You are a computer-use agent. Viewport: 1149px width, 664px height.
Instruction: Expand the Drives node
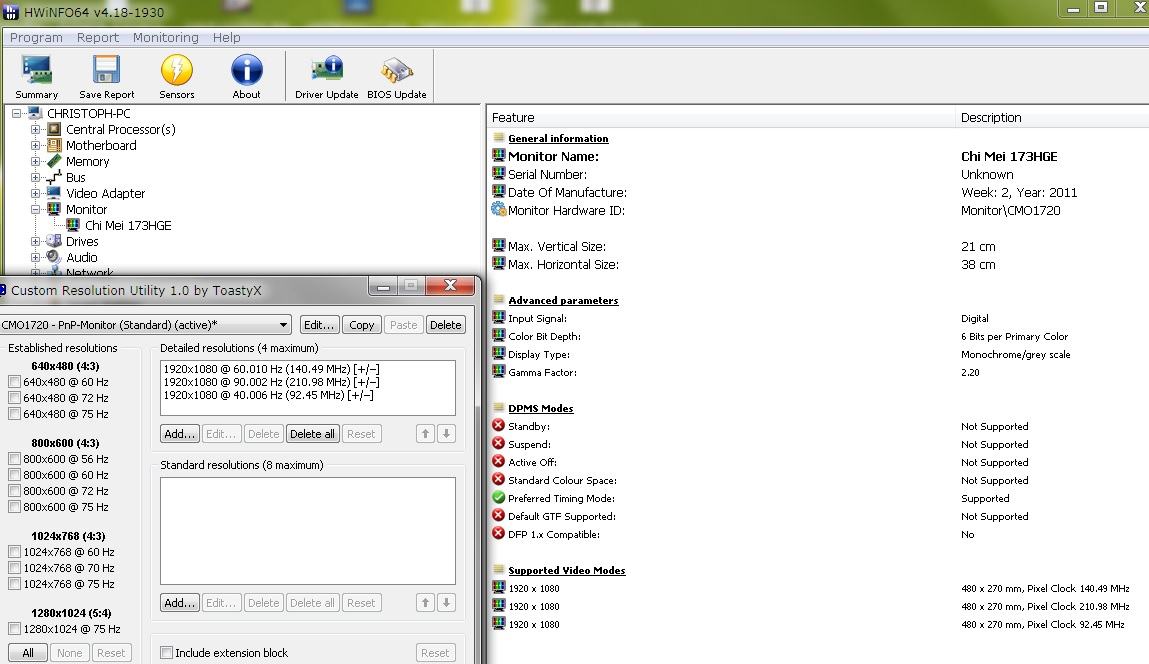[x=35, y=241]
